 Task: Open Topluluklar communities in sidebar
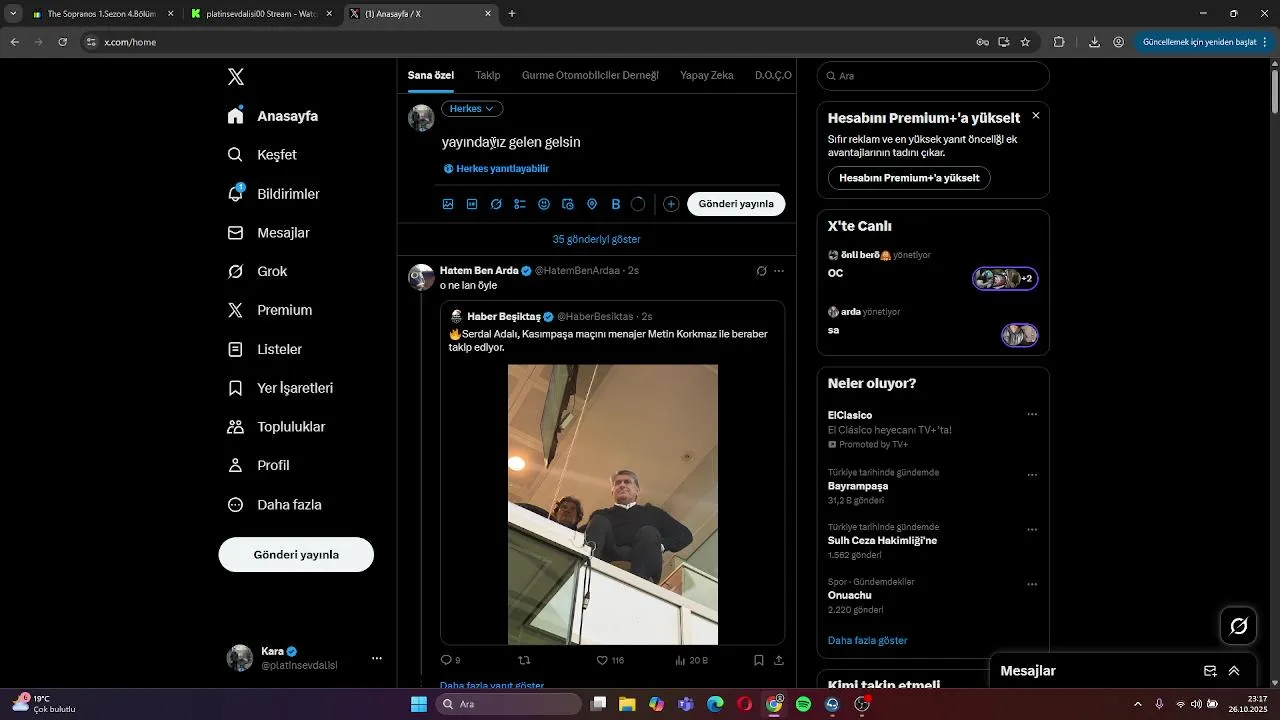point(276,427)
